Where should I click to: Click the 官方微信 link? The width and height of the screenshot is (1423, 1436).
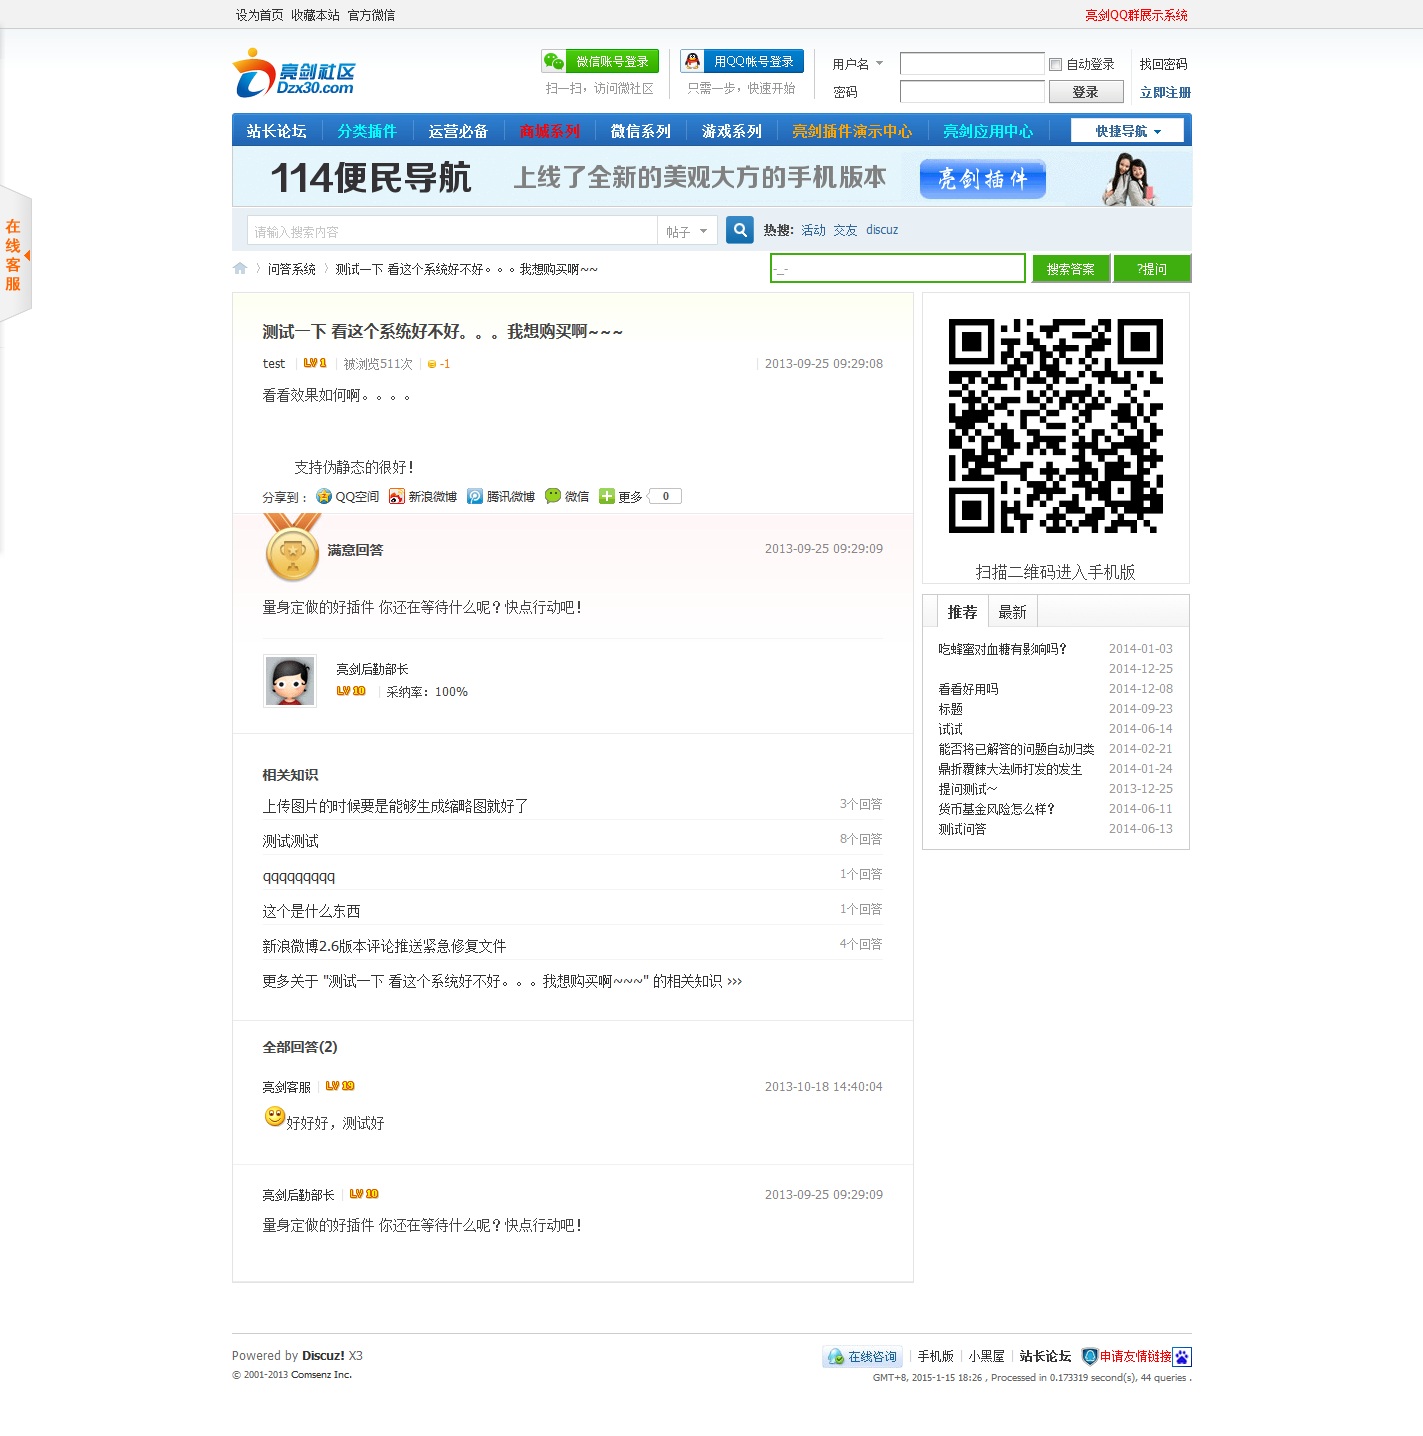pos(371,15)
